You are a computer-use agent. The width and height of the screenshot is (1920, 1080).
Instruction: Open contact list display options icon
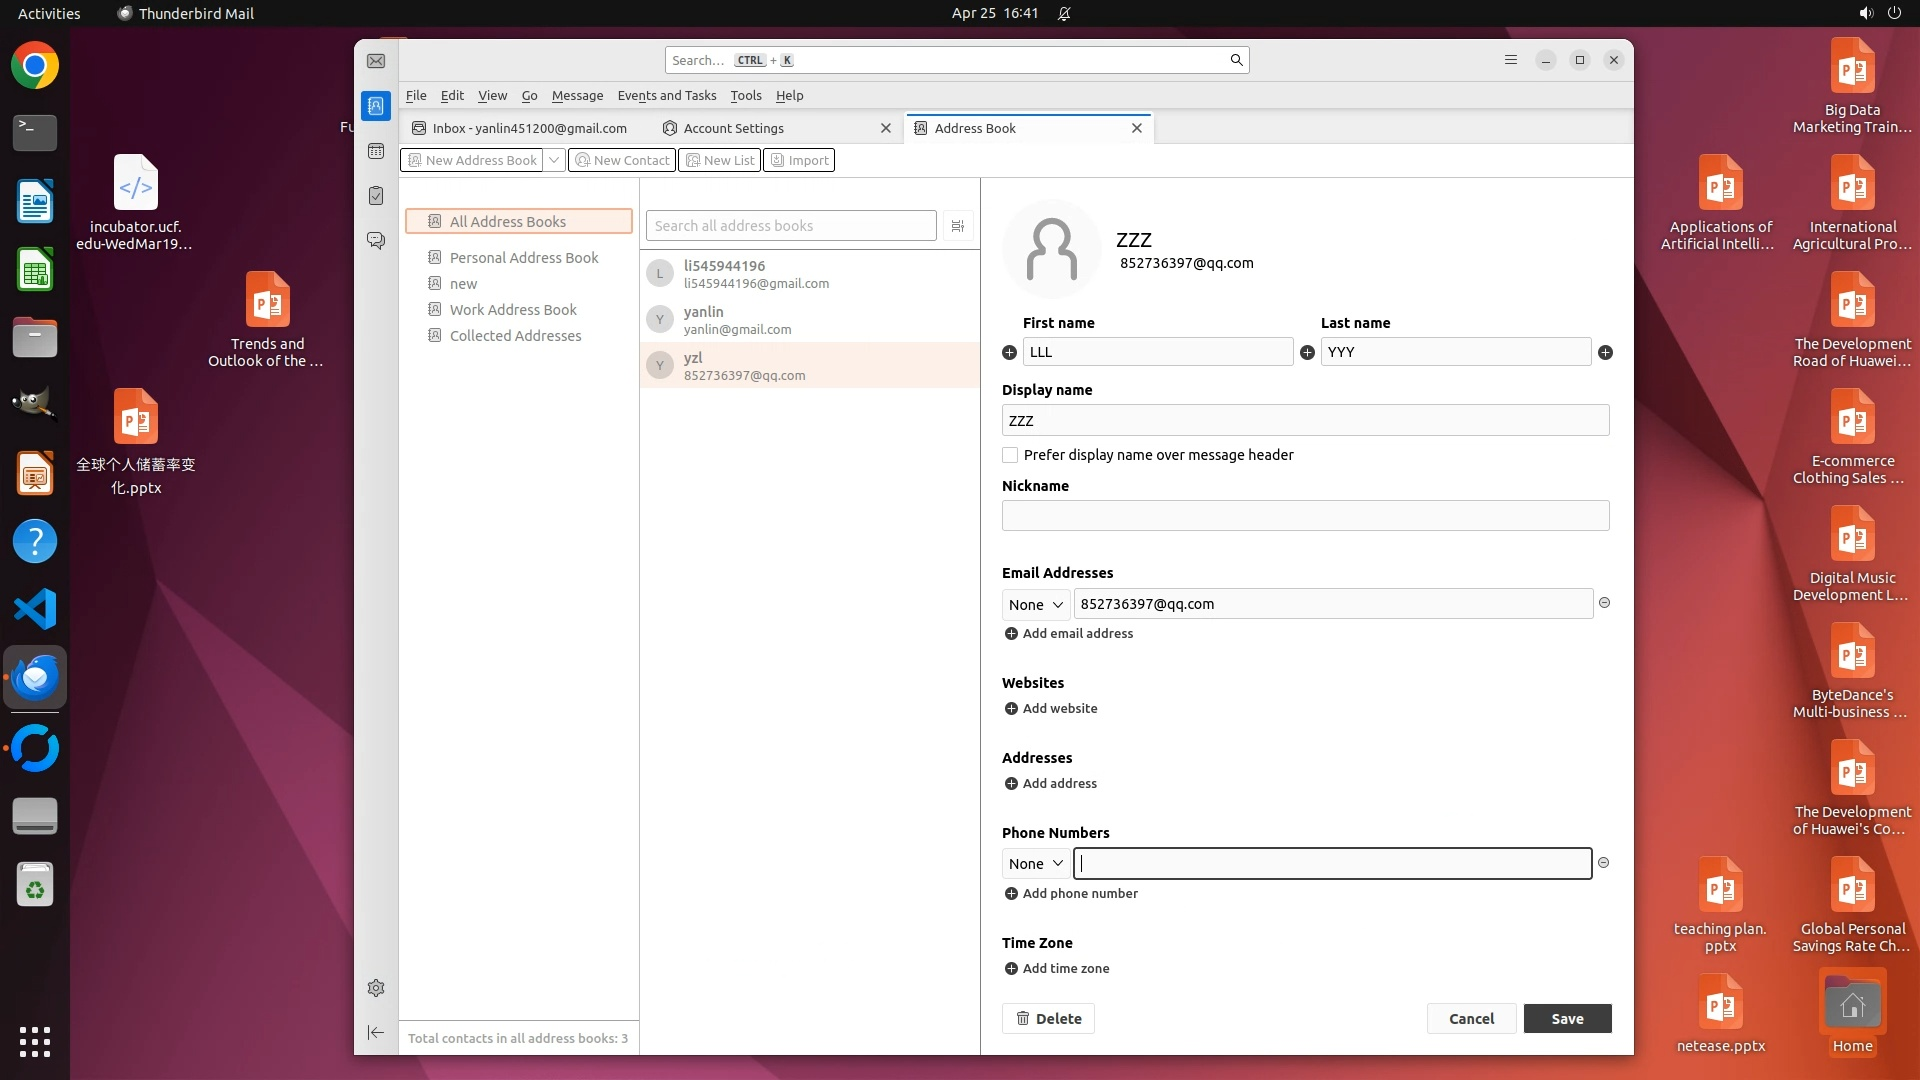(957, 226)
